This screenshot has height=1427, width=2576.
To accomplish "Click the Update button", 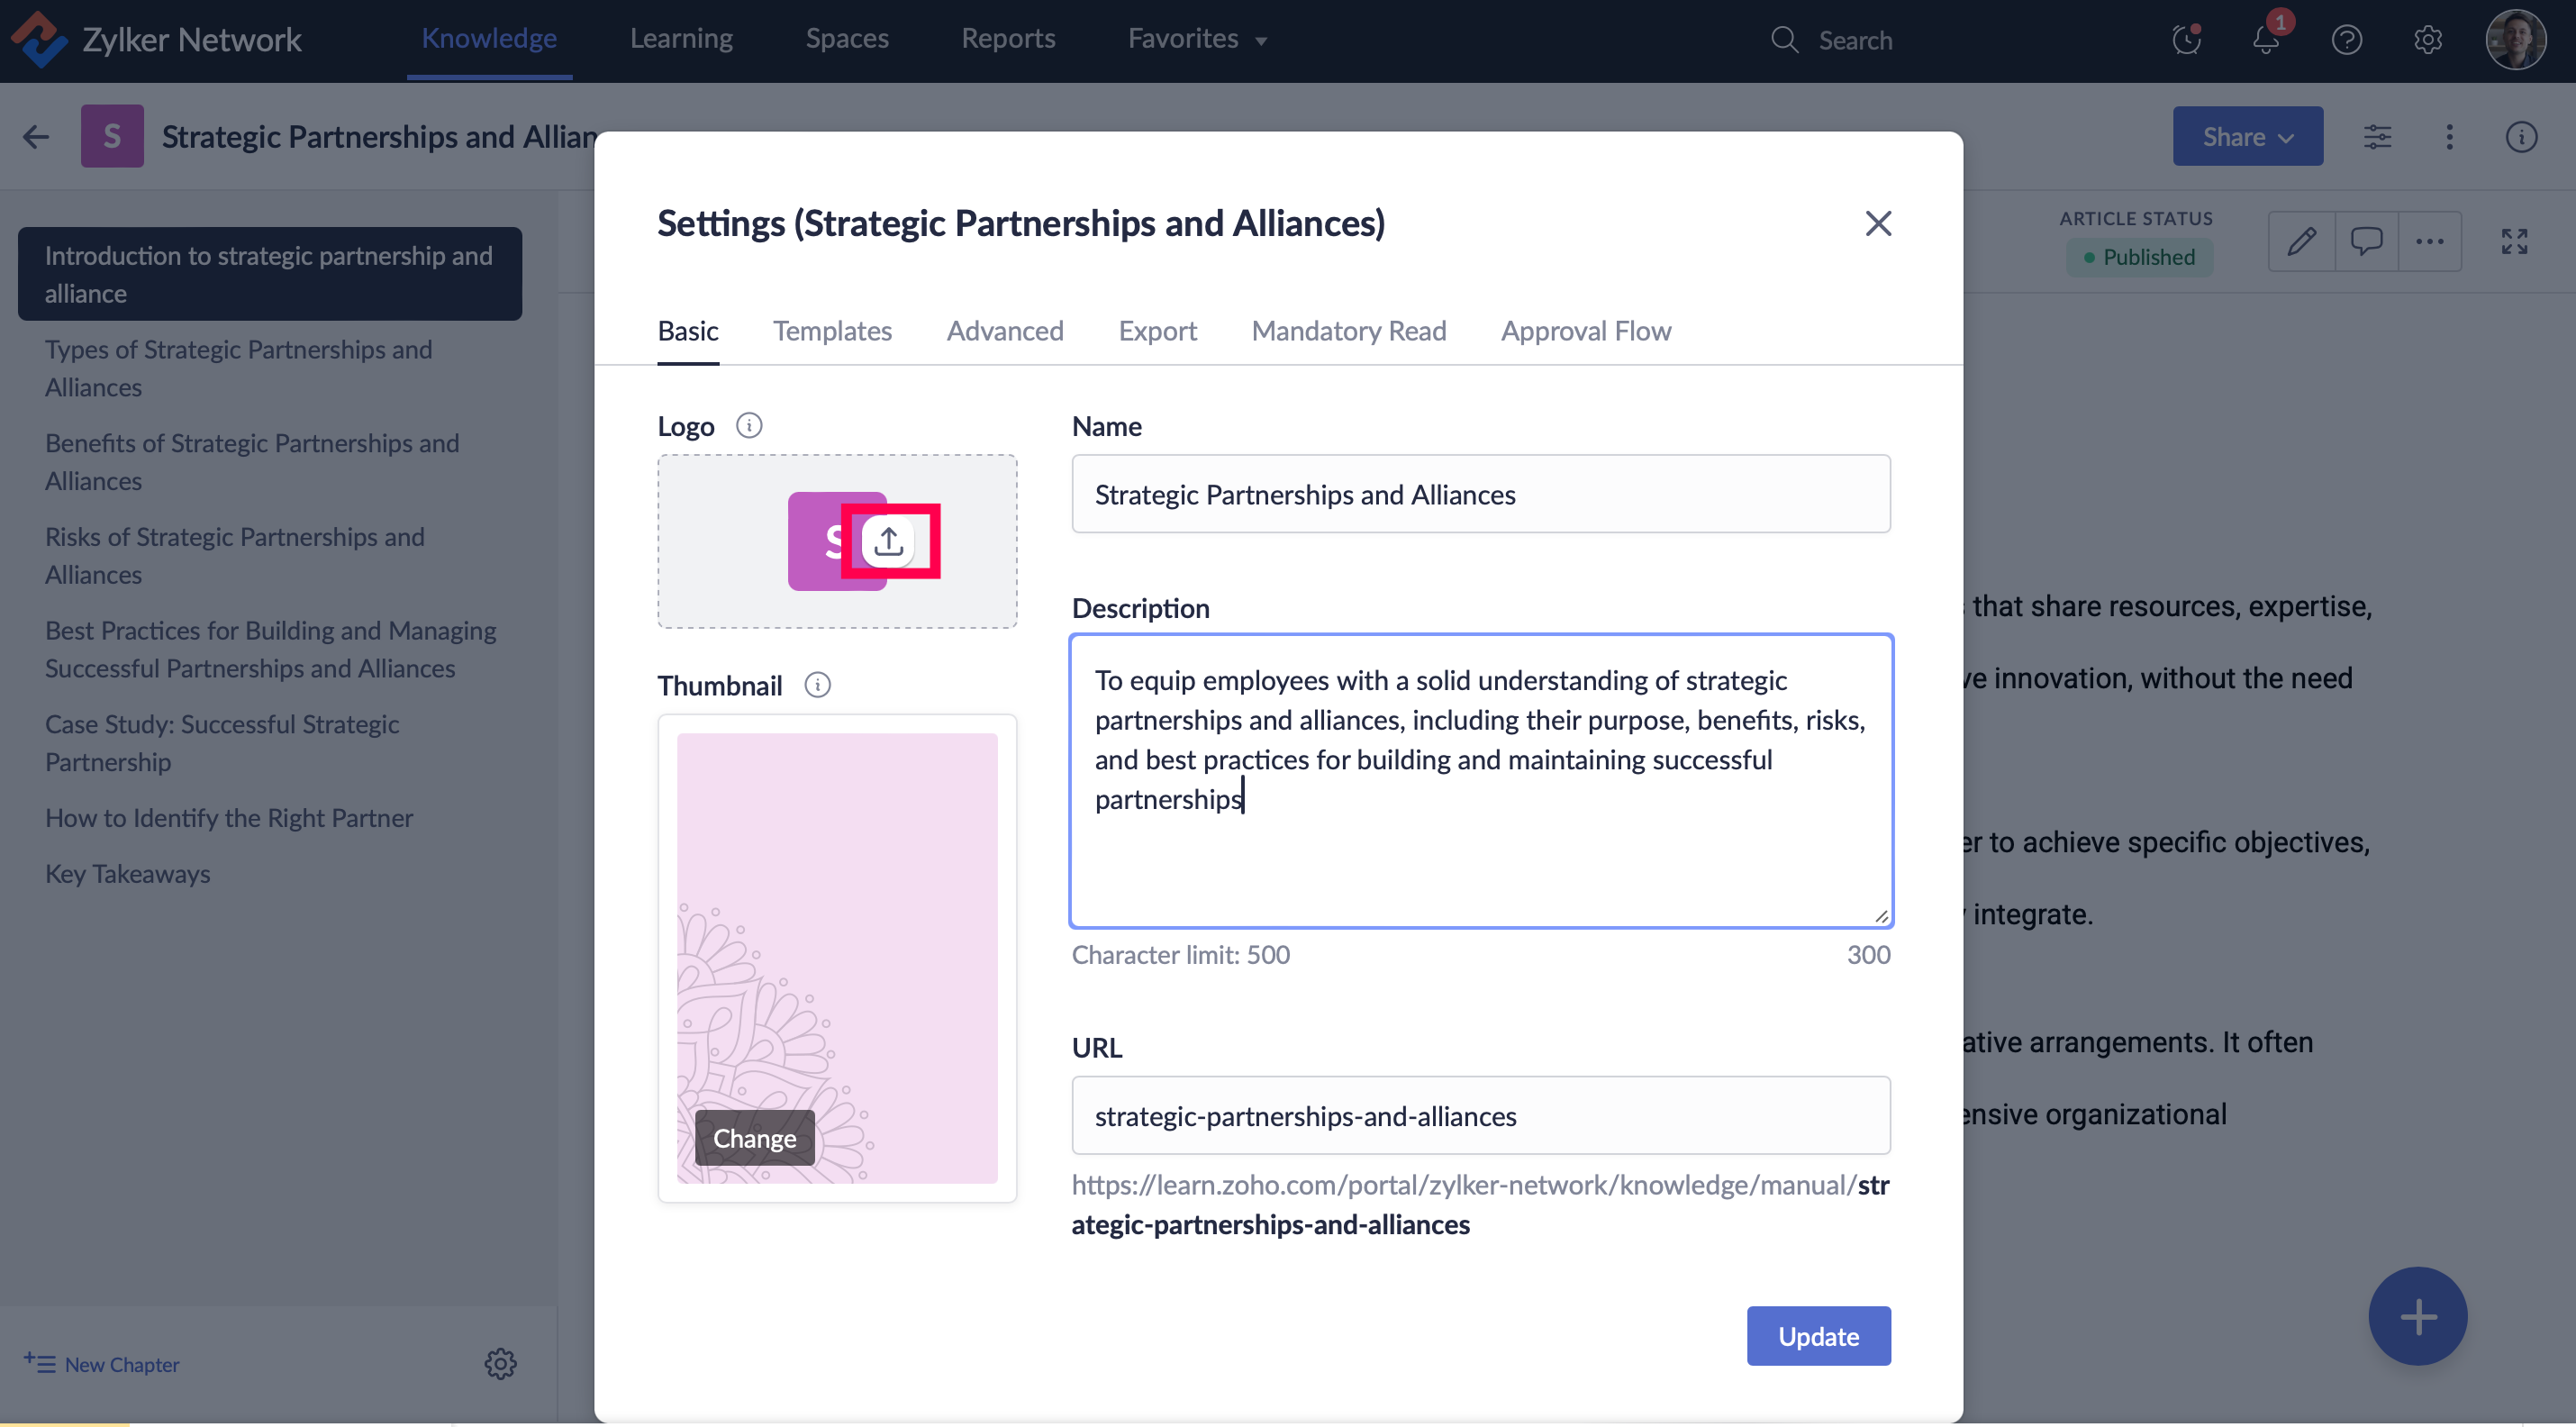I will pos(1818,1335).
